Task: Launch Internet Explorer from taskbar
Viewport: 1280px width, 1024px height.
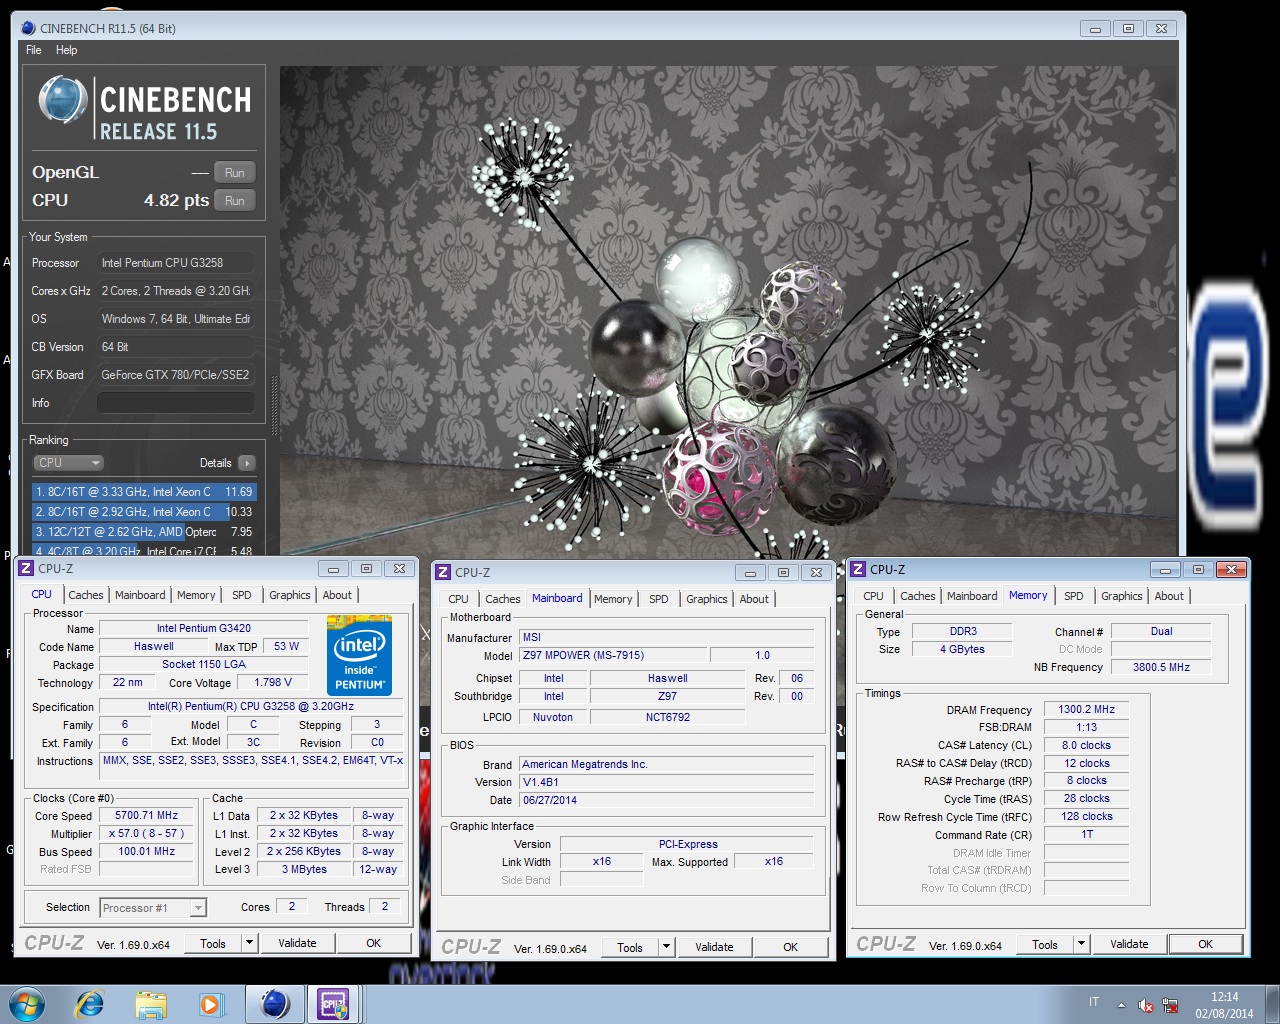Action: coord(90,1003)
